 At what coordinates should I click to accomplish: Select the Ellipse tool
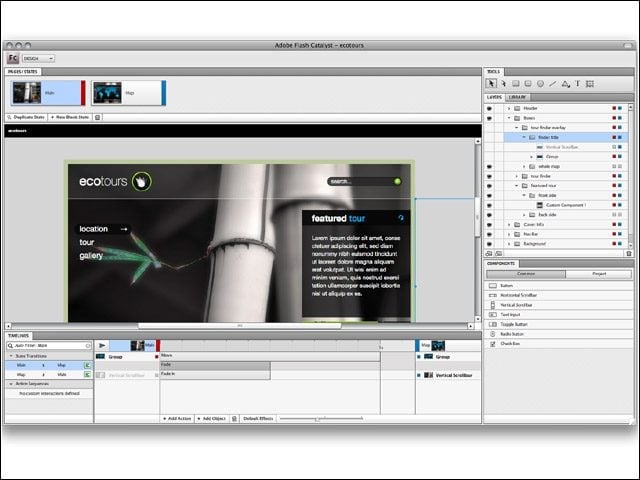click(540, 84)
